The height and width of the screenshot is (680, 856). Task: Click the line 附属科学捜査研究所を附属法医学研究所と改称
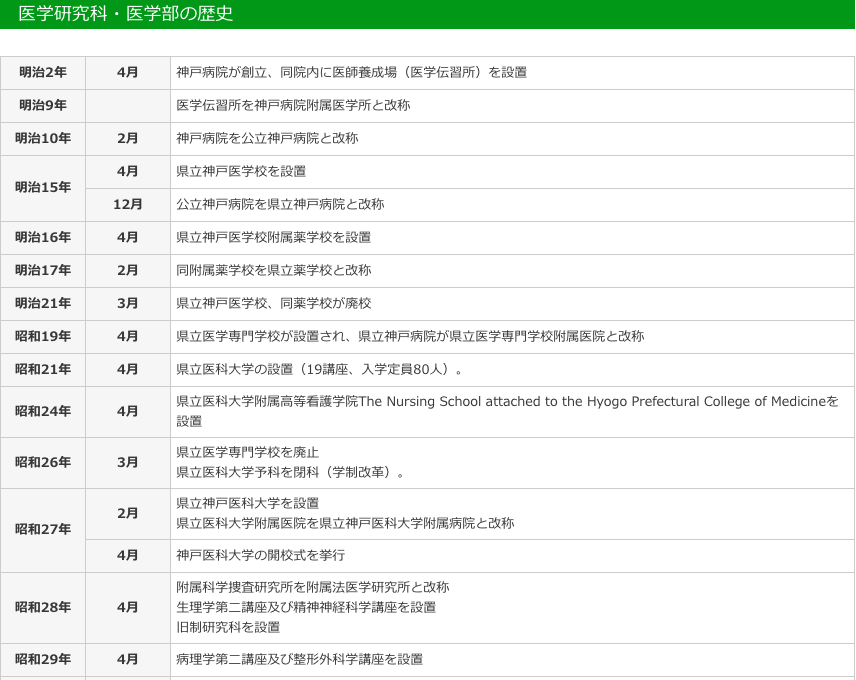tap(313, 588)
